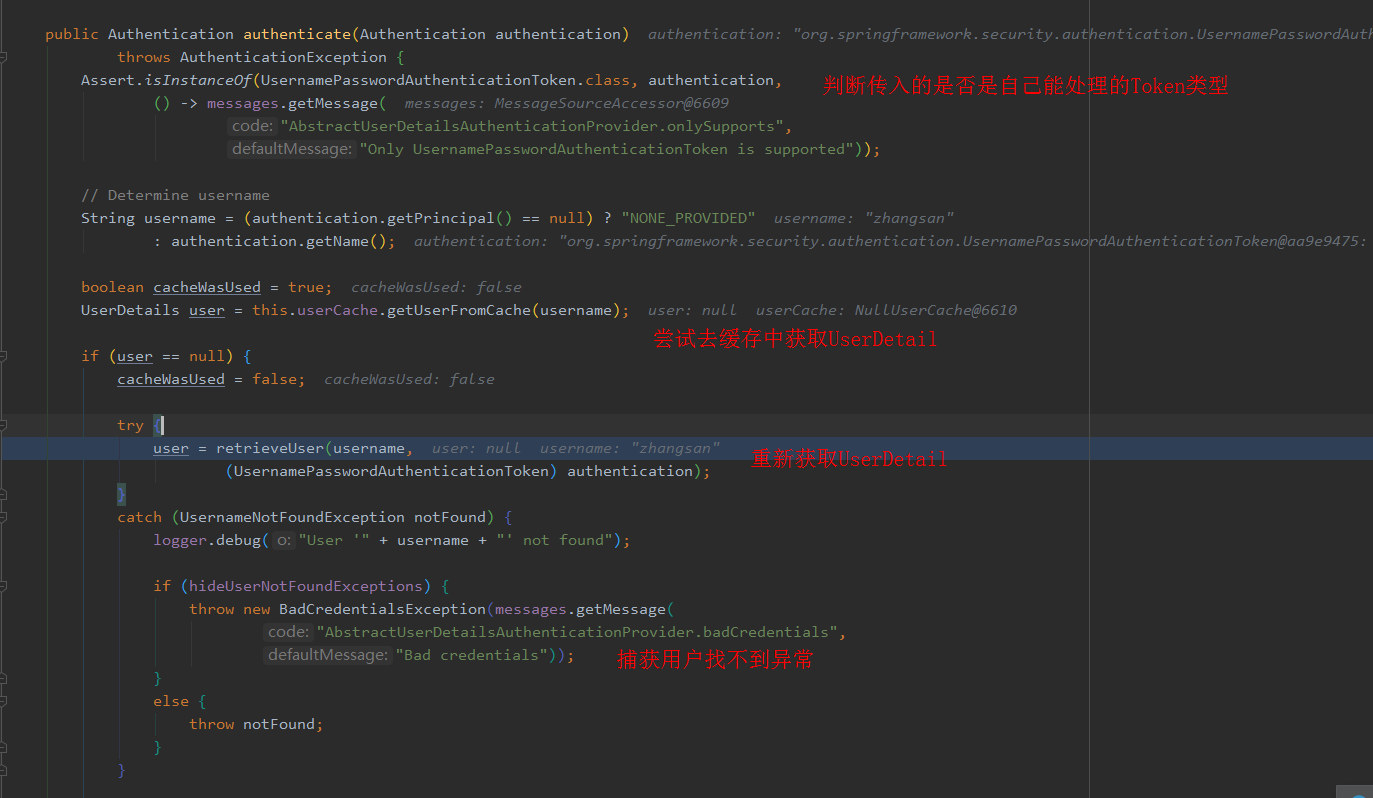Click the '(UsernamePasswordAuthenticationToken)' cast below retrieveUser
This screenshot has height=798, width=1373.
[x=391, y=471]
